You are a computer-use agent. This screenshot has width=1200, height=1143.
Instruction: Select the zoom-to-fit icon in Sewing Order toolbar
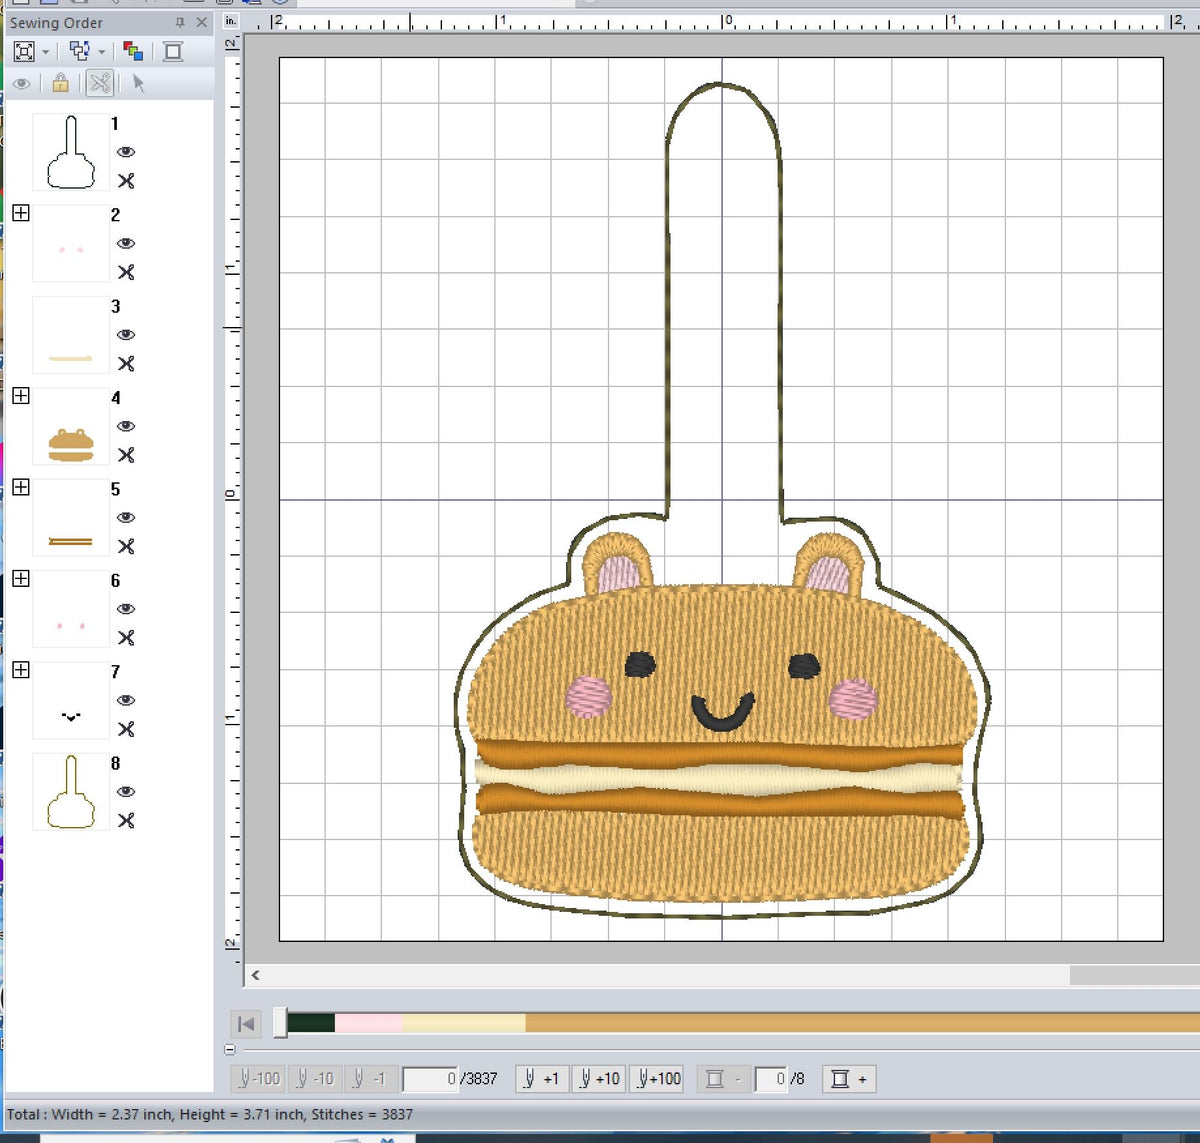[x=23, y=51]
